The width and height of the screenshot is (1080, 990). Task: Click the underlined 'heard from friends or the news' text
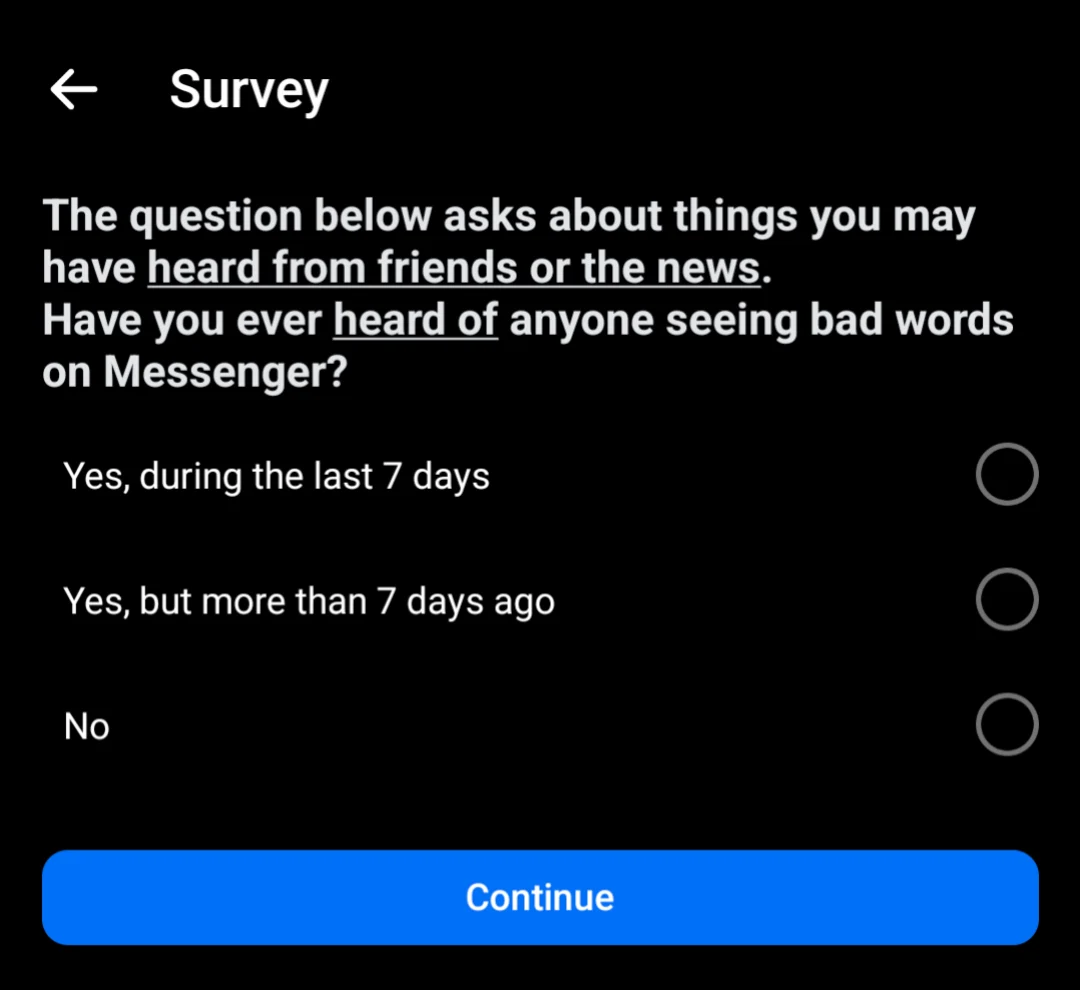(x=452, y=267)
